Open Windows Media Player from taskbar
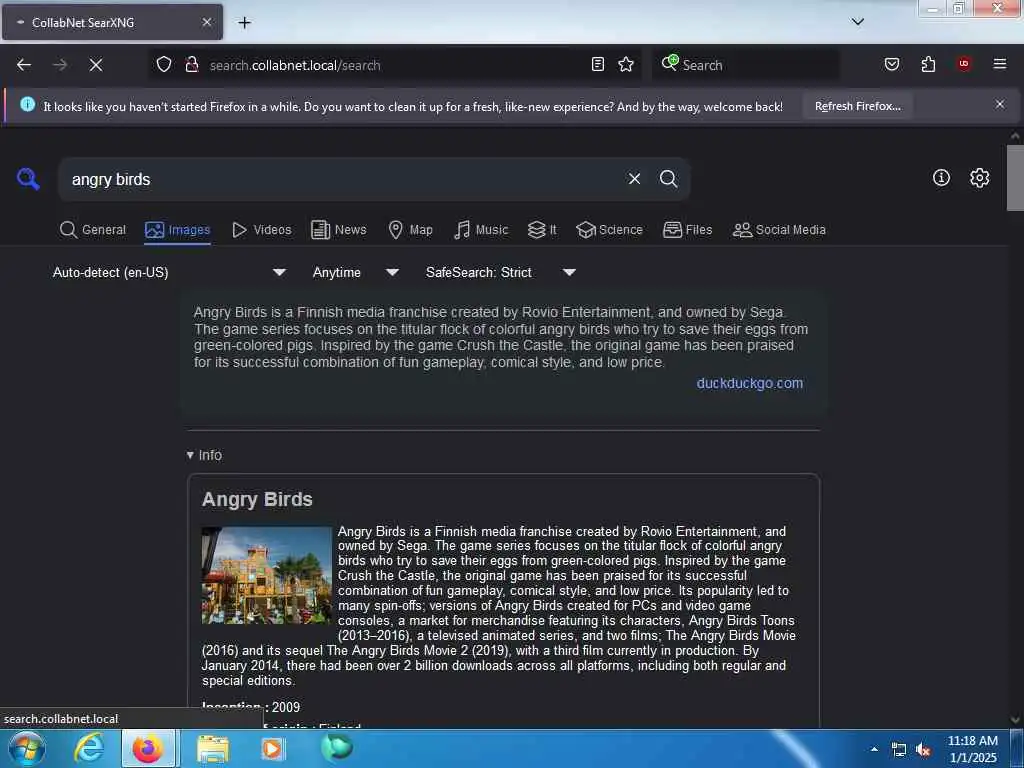Viewport: 1024px width, 768px height. 272,748
